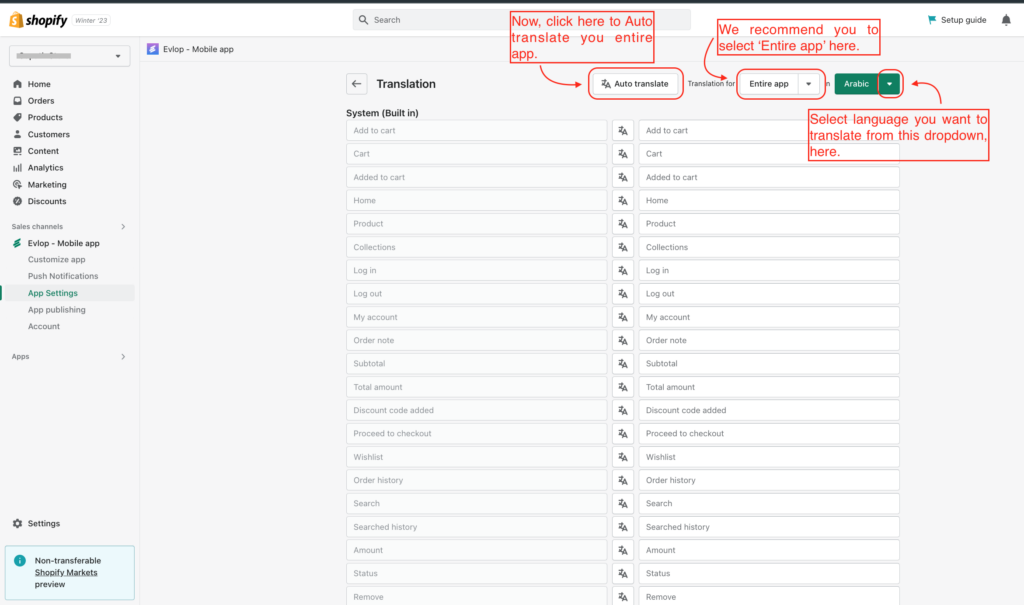
Task: Click translate icon for Home row
Action: click(x=623, y=201)
